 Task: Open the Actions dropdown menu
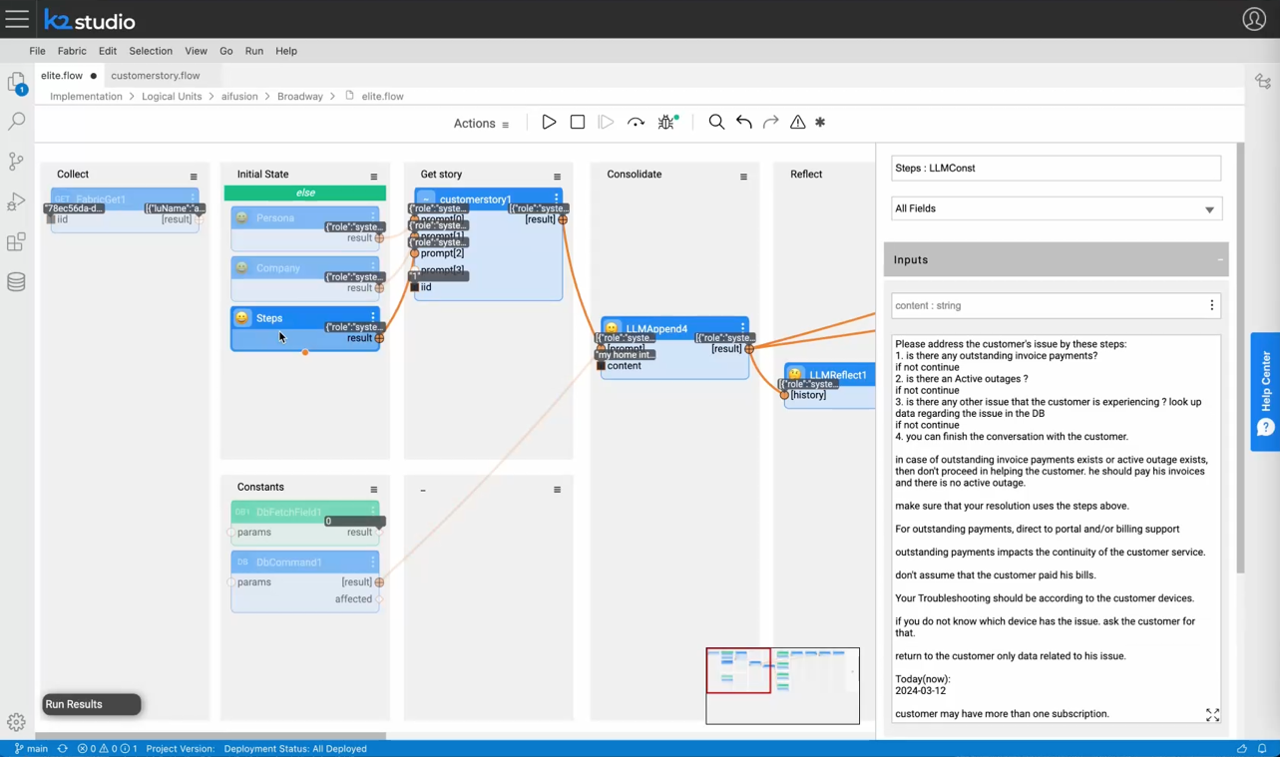tap(481, 123)
